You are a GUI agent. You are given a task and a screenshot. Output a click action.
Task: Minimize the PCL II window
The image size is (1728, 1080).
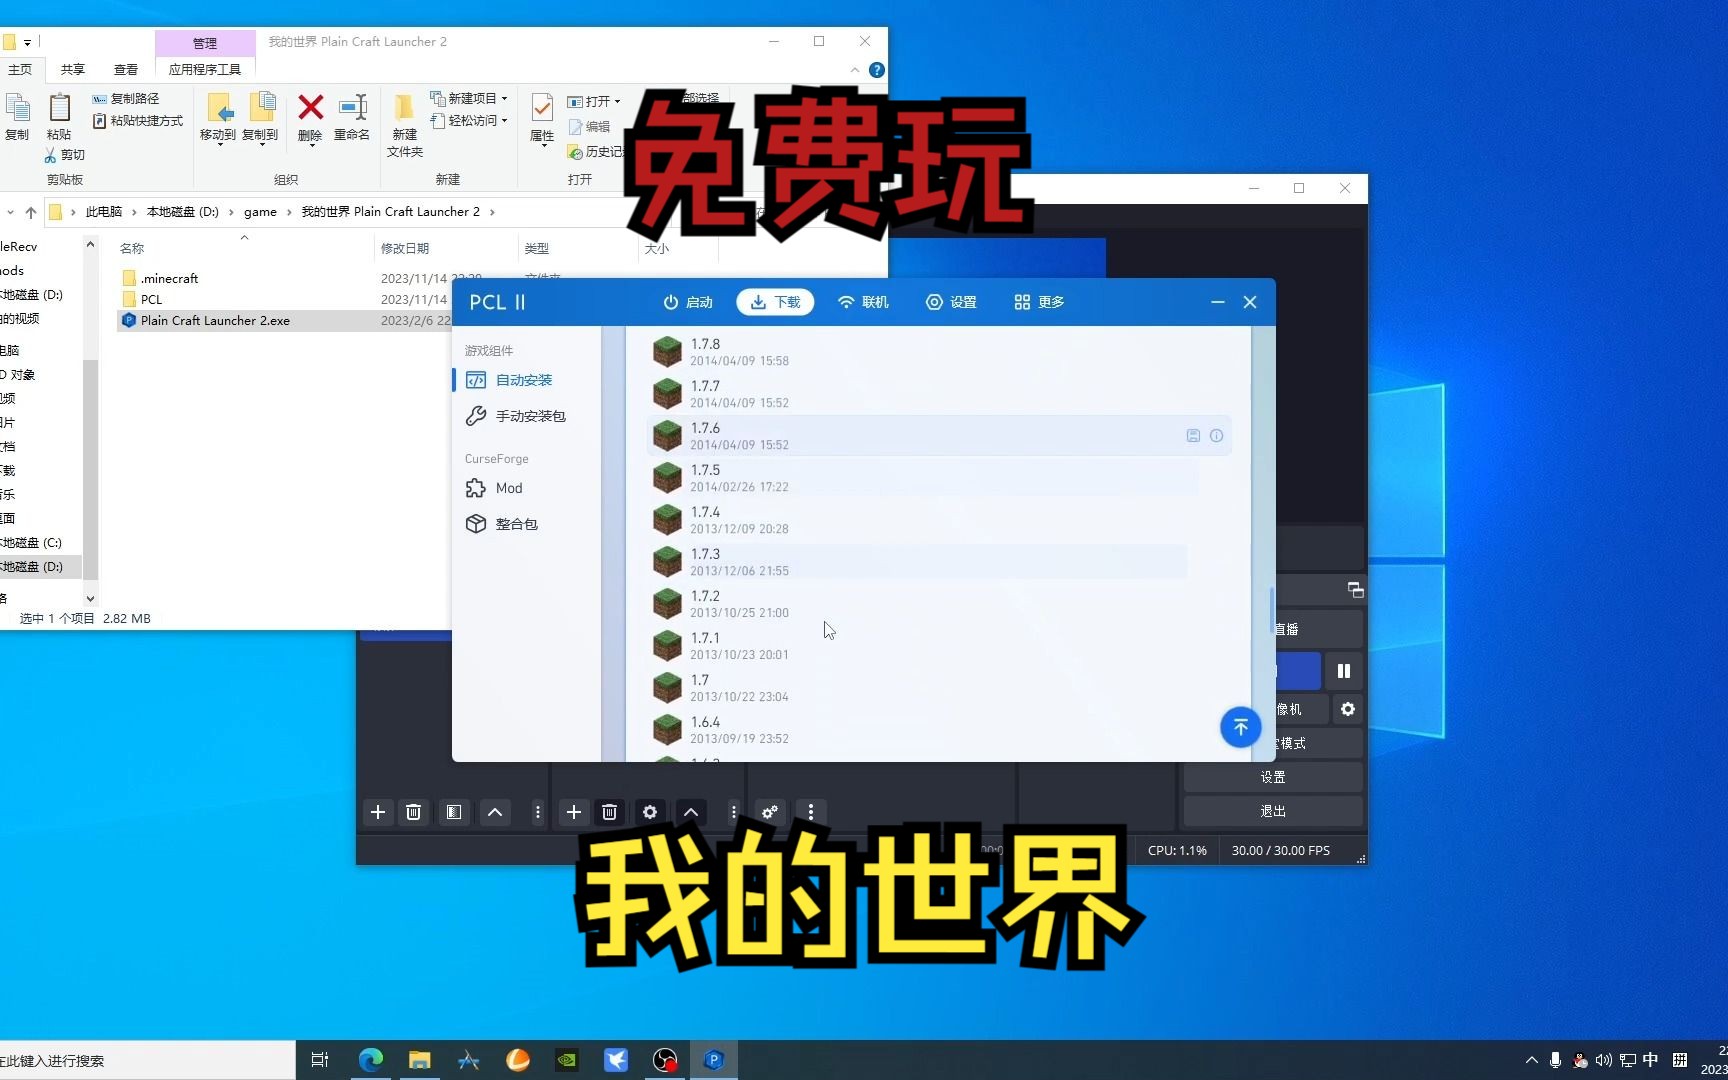(1217, 302)
